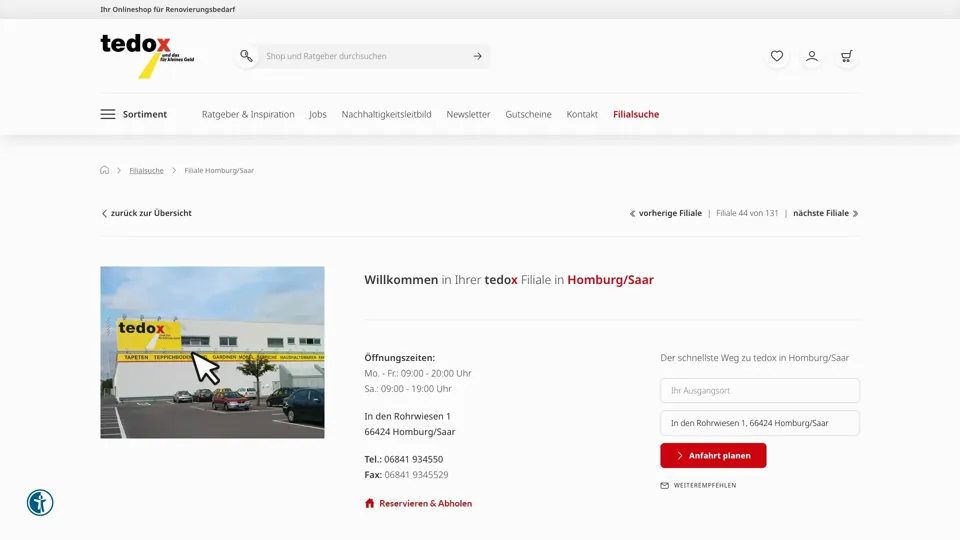This screenshot has width=960, height=540.
Task: Go to nächste Filiale
Action: click(x=821, y=213)
